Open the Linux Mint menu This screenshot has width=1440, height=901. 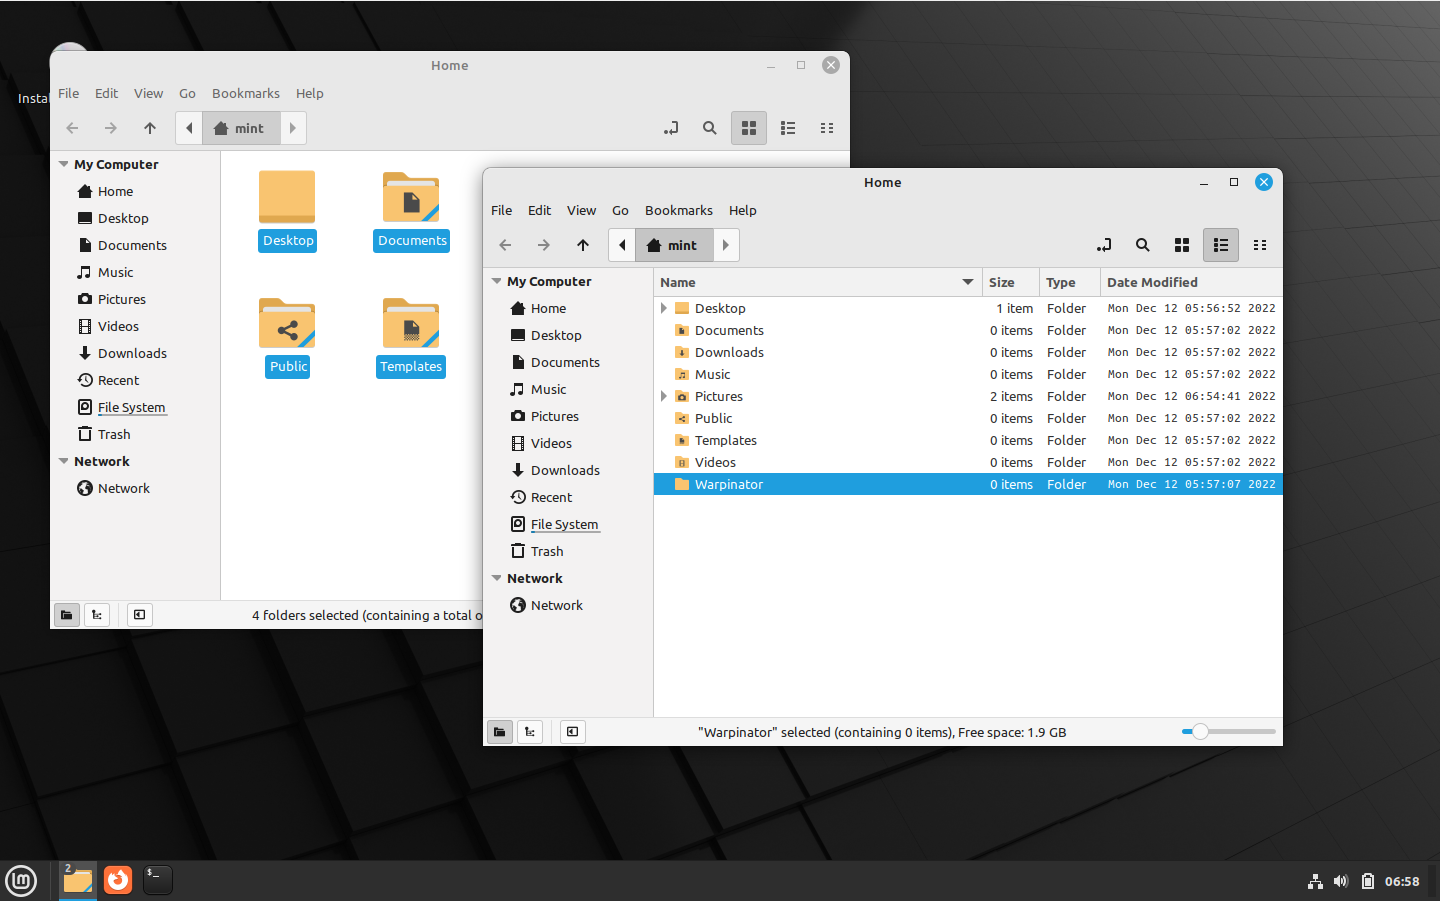pos(21,880)
